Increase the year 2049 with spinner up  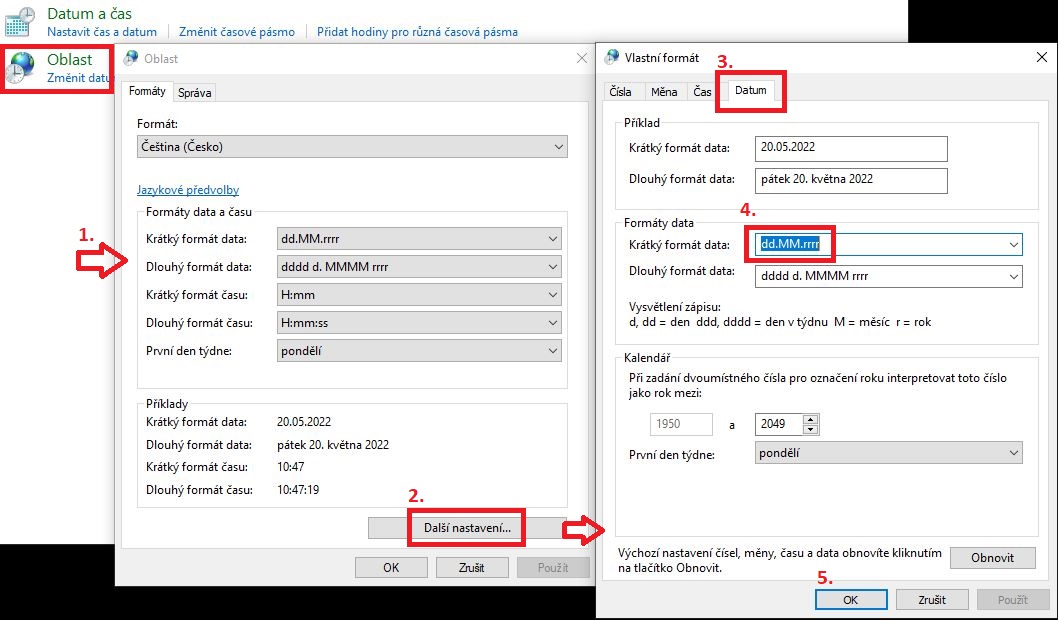tap(810, 419)
